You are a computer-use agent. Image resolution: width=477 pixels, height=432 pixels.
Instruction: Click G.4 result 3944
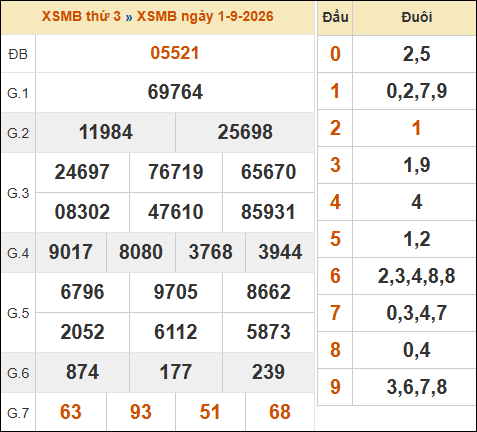pyautogui.click(x=280, y=252)
